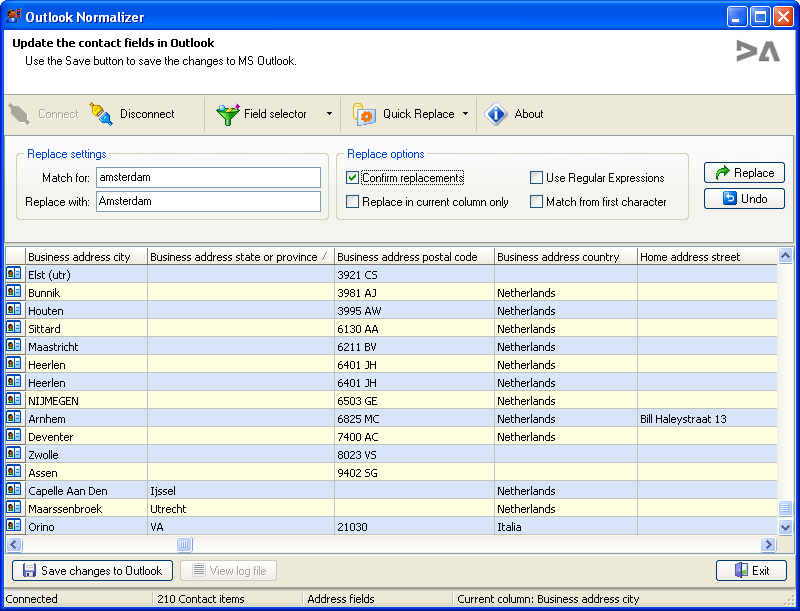The width and height of the screenshot is (800, 611).
Task: Click the Undo button
Action: coord(744,199)
